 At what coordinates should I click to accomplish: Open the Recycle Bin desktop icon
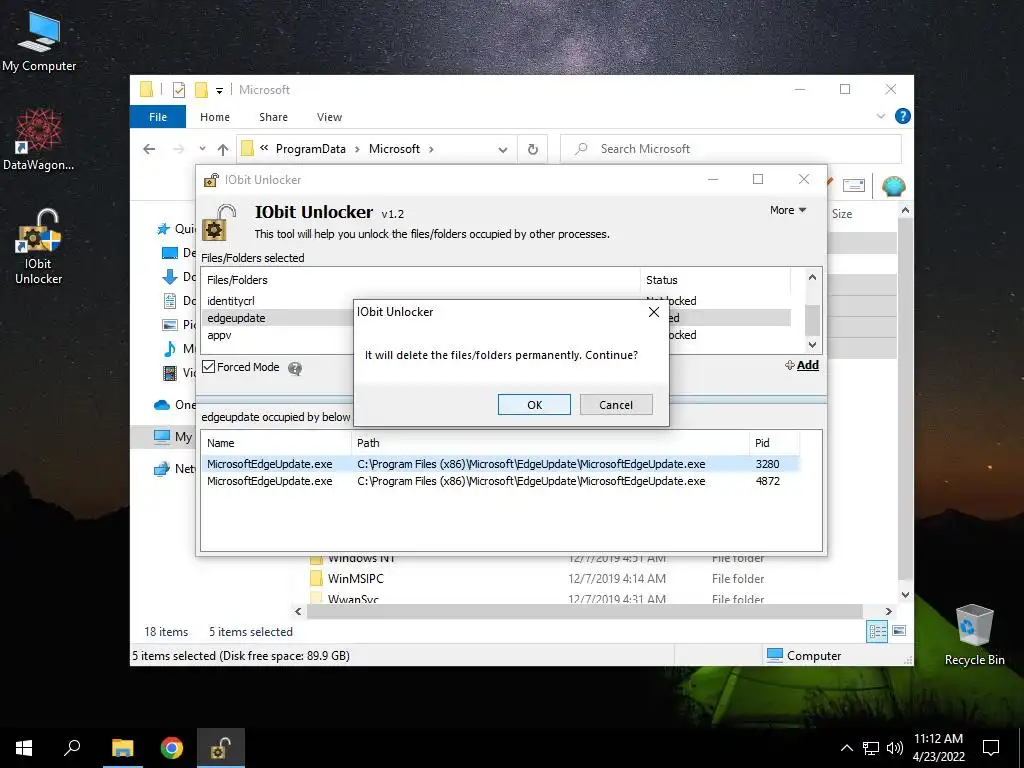[x=974, y=634]
